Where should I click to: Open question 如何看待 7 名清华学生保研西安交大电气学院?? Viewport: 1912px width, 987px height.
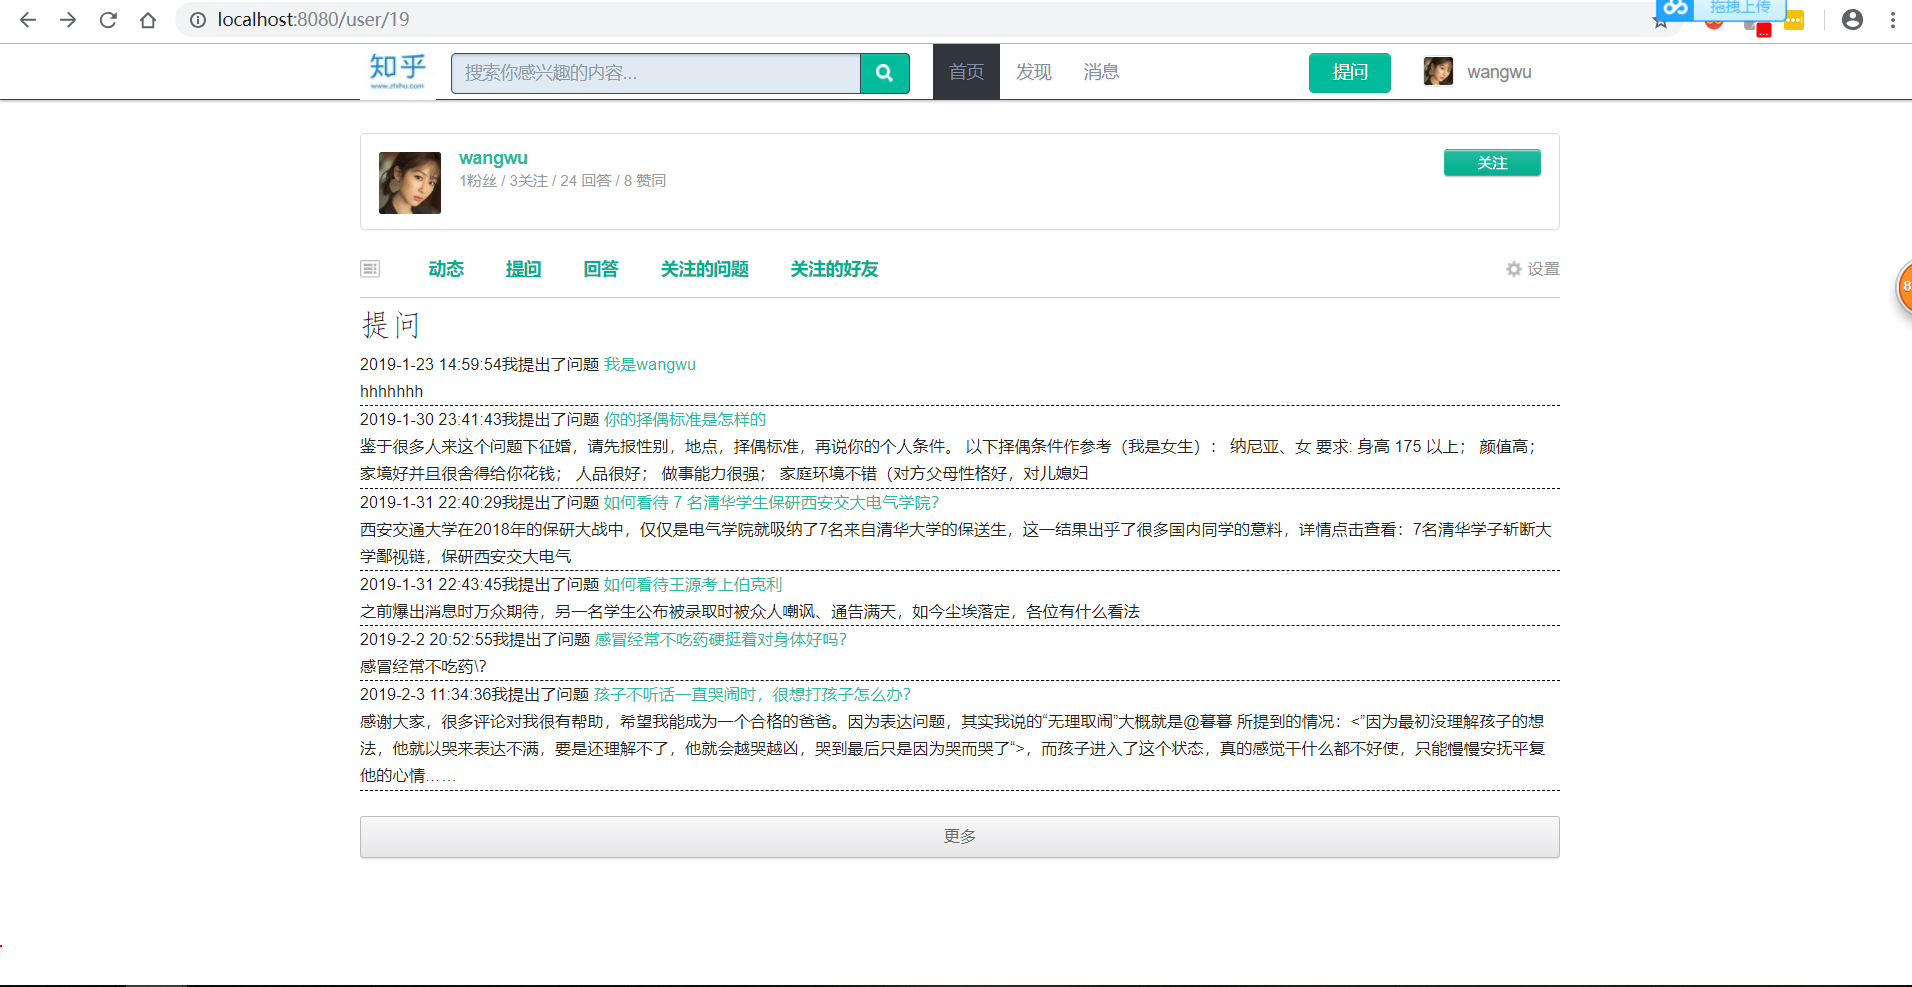click(771, 503)
